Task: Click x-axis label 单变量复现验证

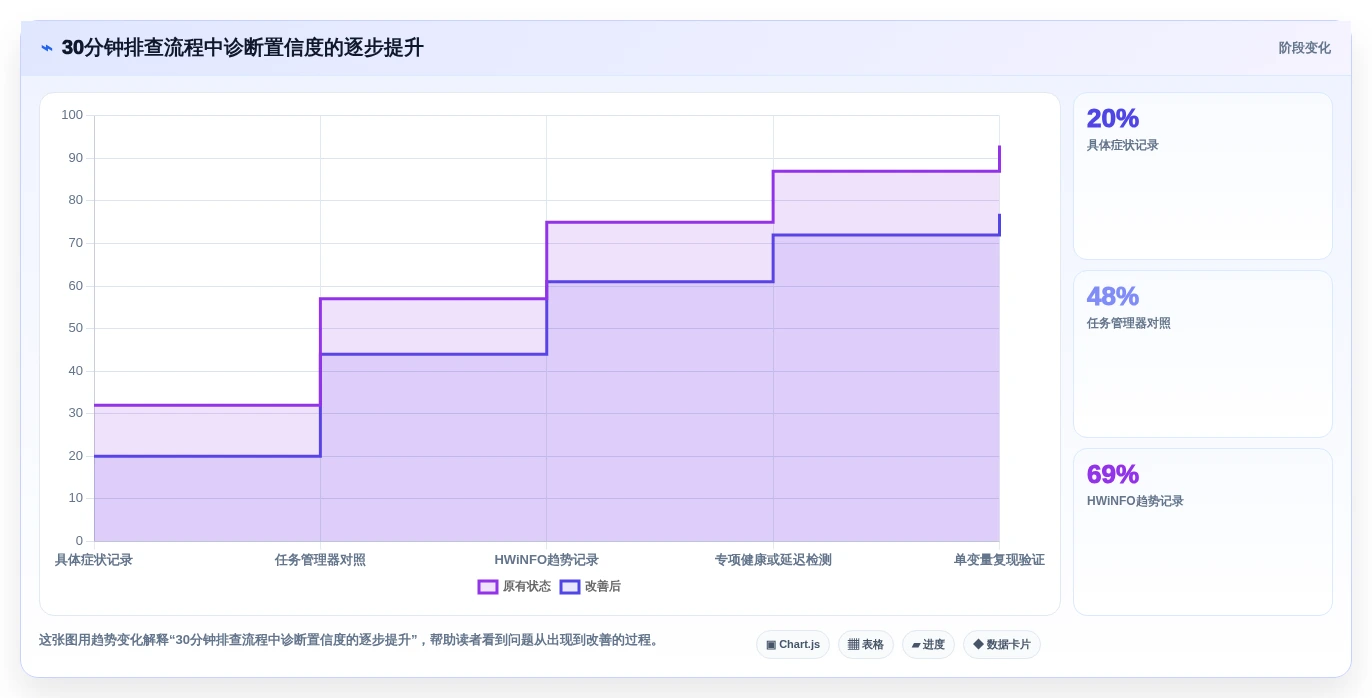Action: [x=999, y=560]
